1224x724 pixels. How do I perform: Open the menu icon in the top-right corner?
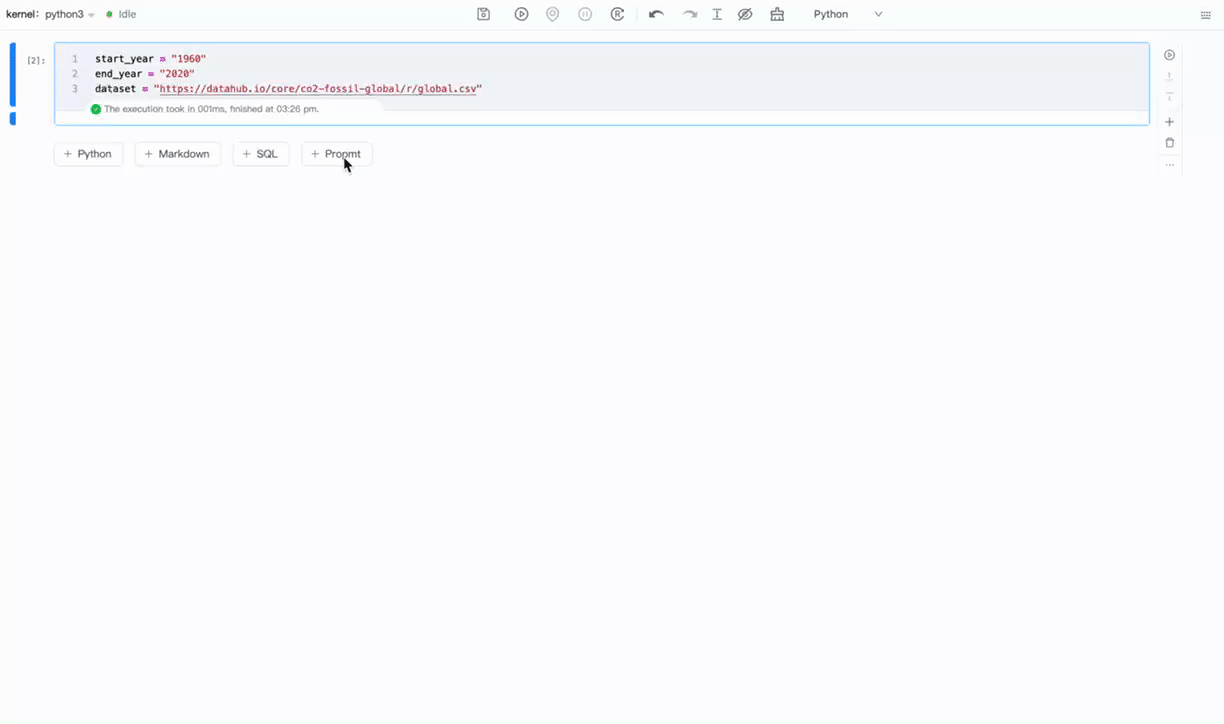click(1206, 15)
